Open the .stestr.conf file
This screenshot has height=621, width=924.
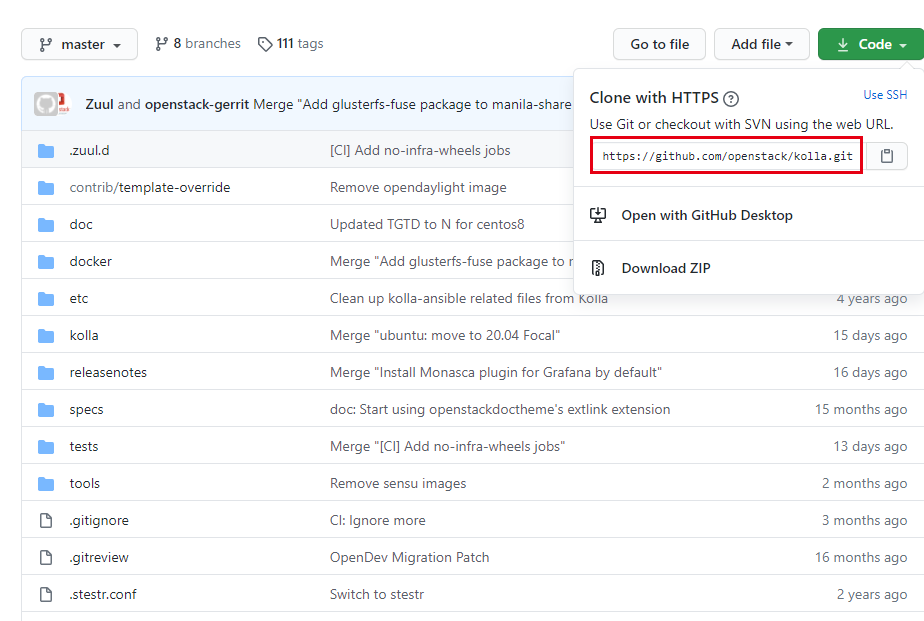(103, 594)
